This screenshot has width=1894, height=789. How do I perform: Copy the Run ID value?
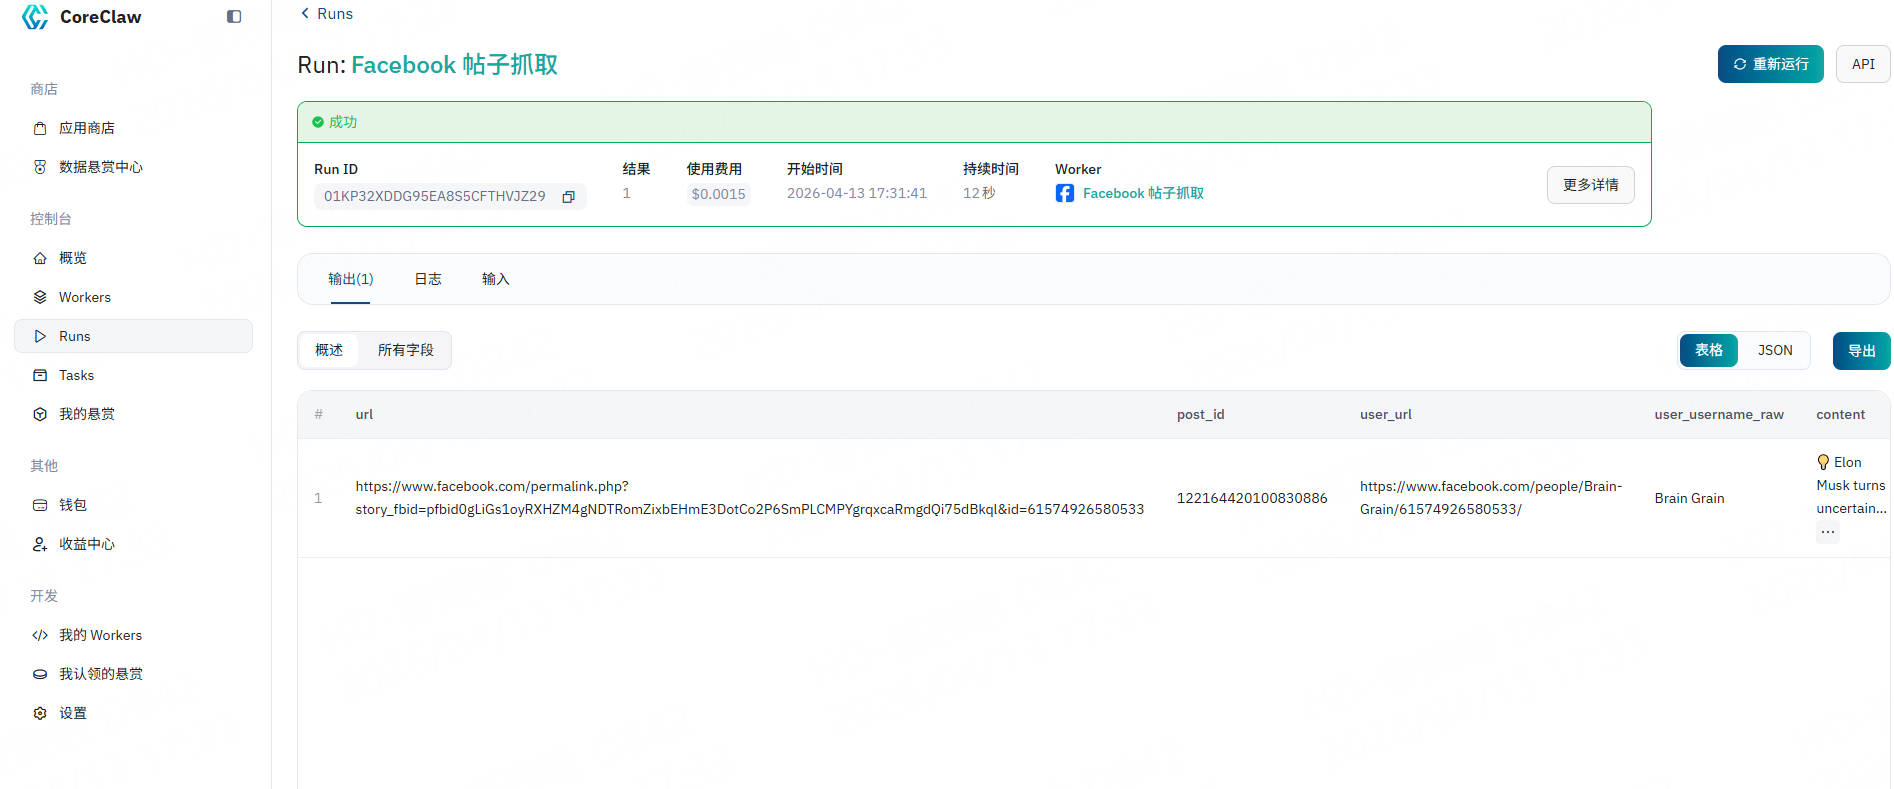568,197
